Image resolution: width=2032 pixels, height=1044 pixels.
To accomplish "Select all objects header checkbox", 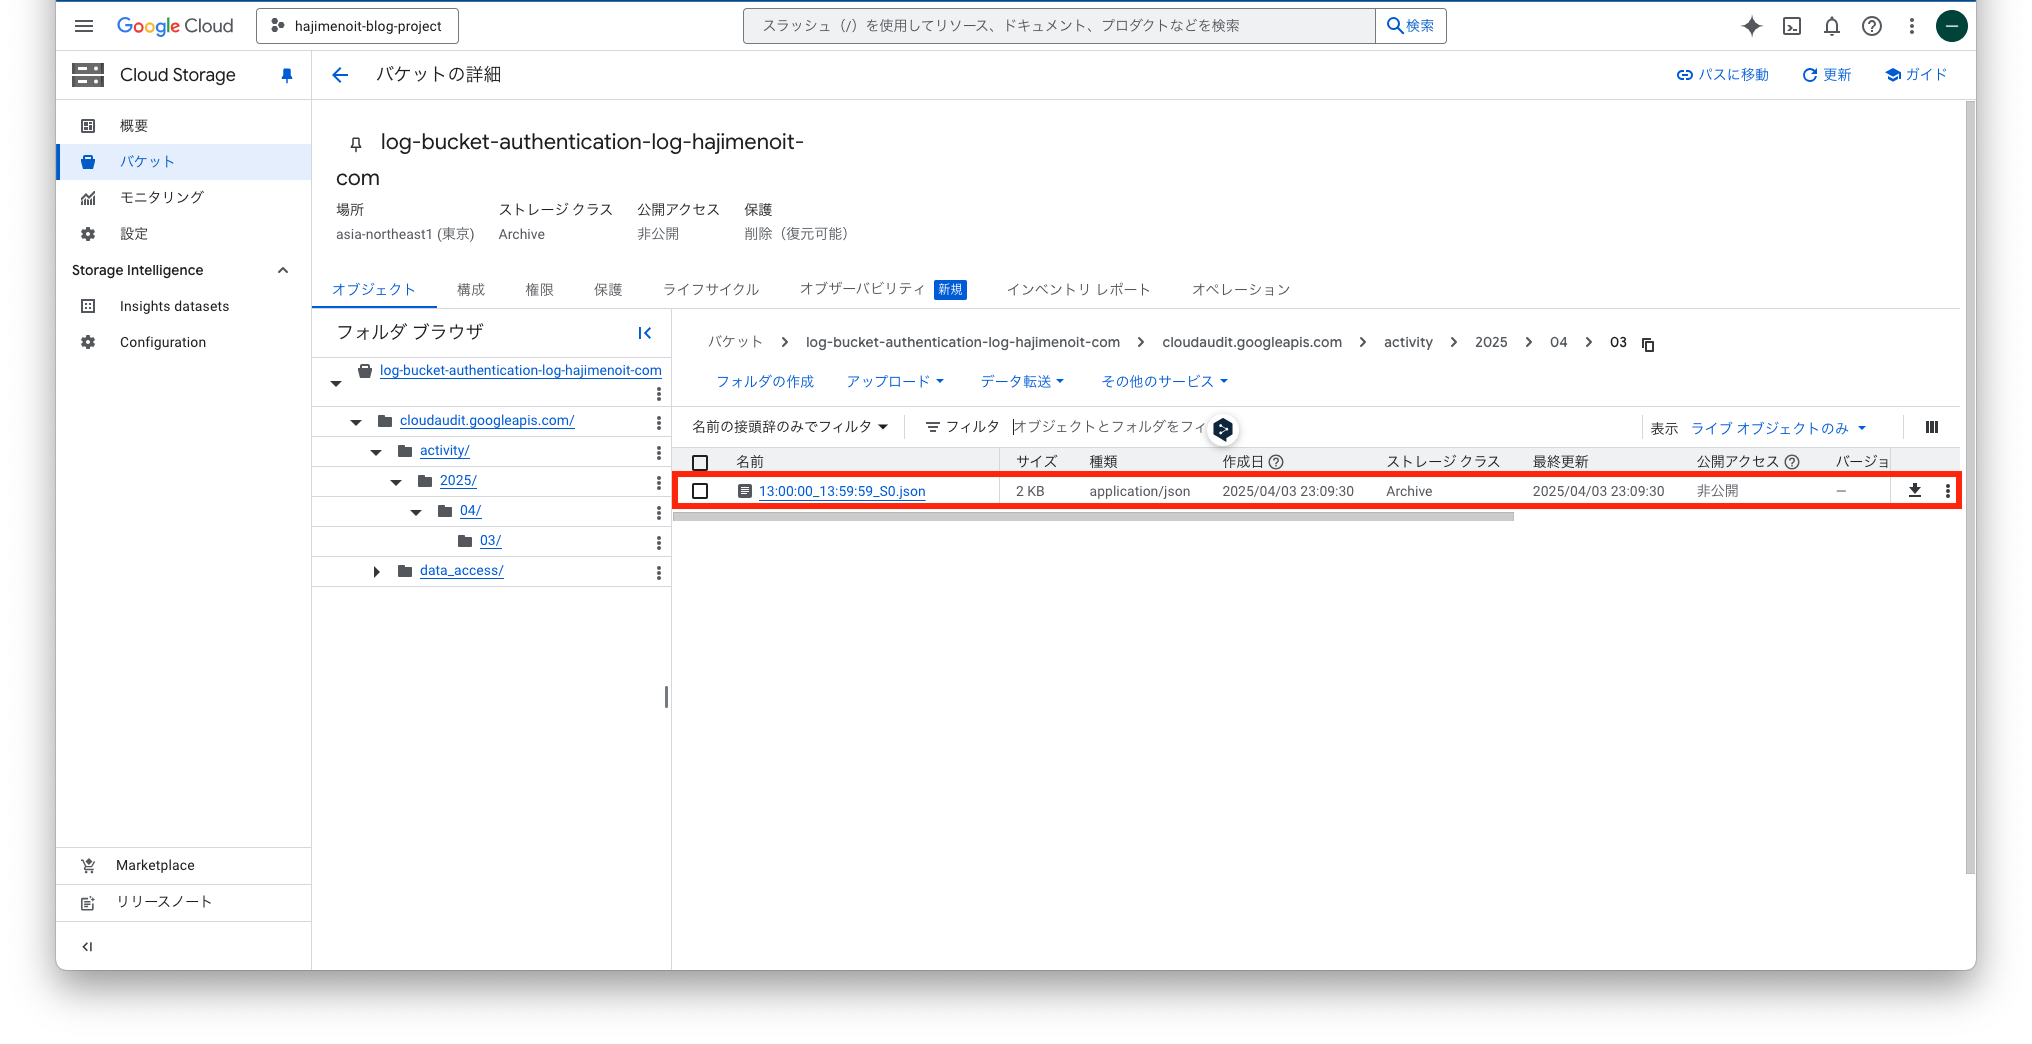I will tap(700, 462).
